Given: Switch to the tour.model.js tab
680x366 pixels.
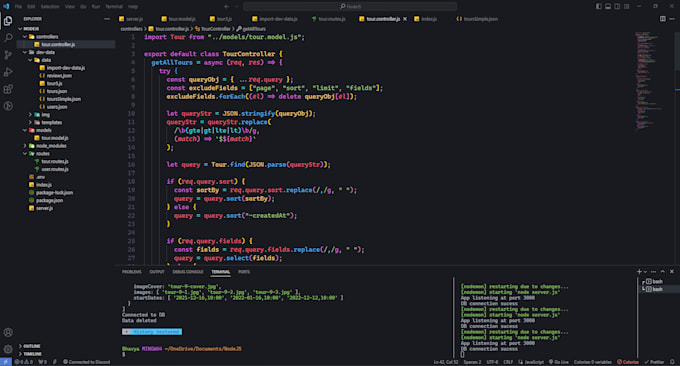Looking at the screenshot, I should click(178, 19).
